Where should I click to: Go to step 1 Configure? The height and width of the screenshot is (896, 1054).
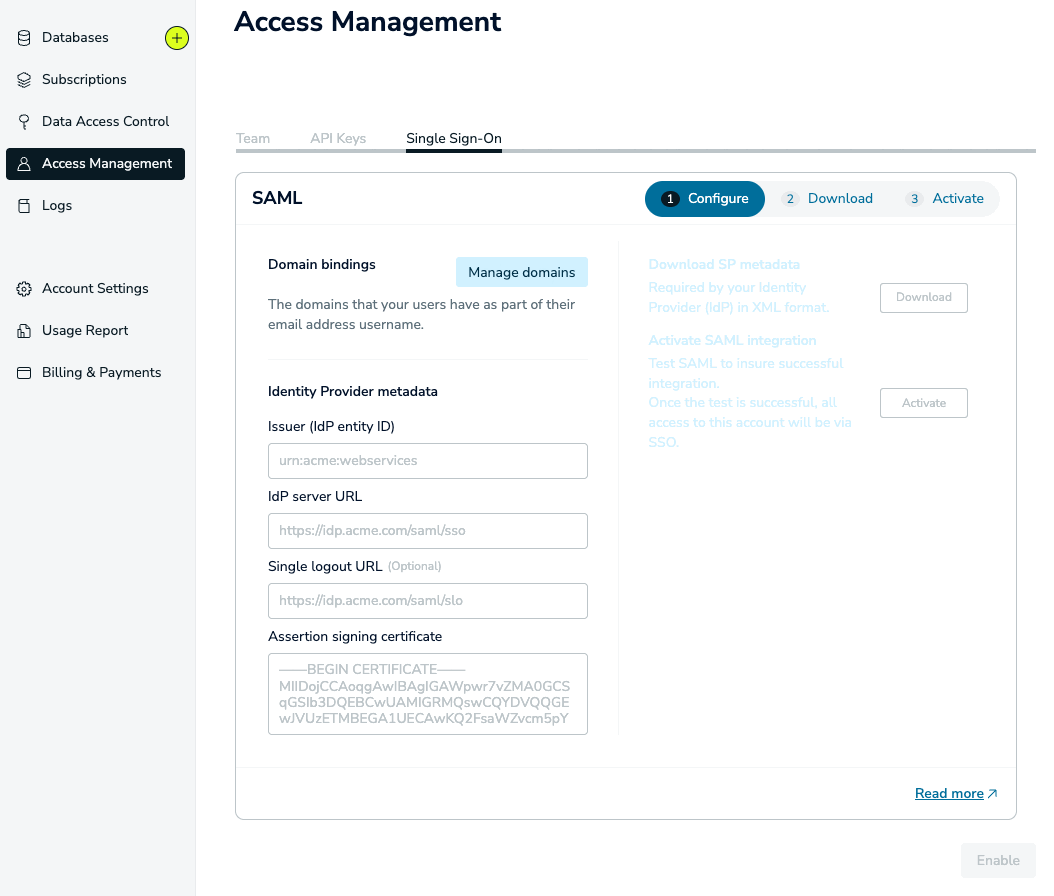pyautogui.click(x=705, y=199)
